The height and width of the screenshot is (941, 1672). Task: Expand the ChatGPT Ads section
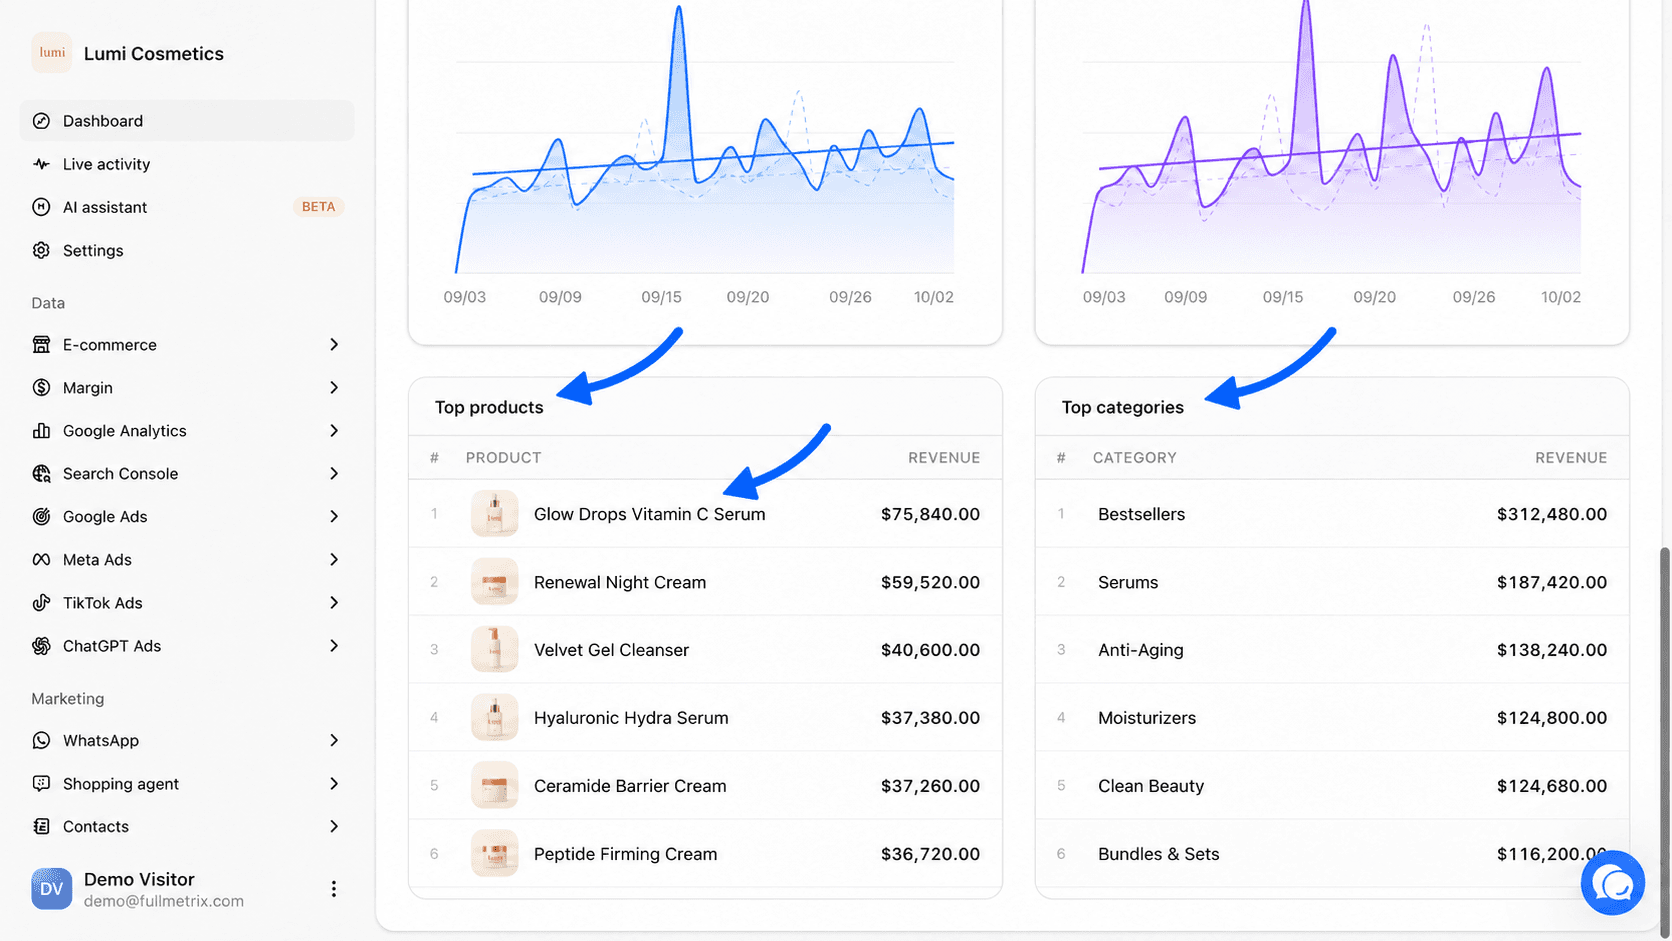[334, 645]
